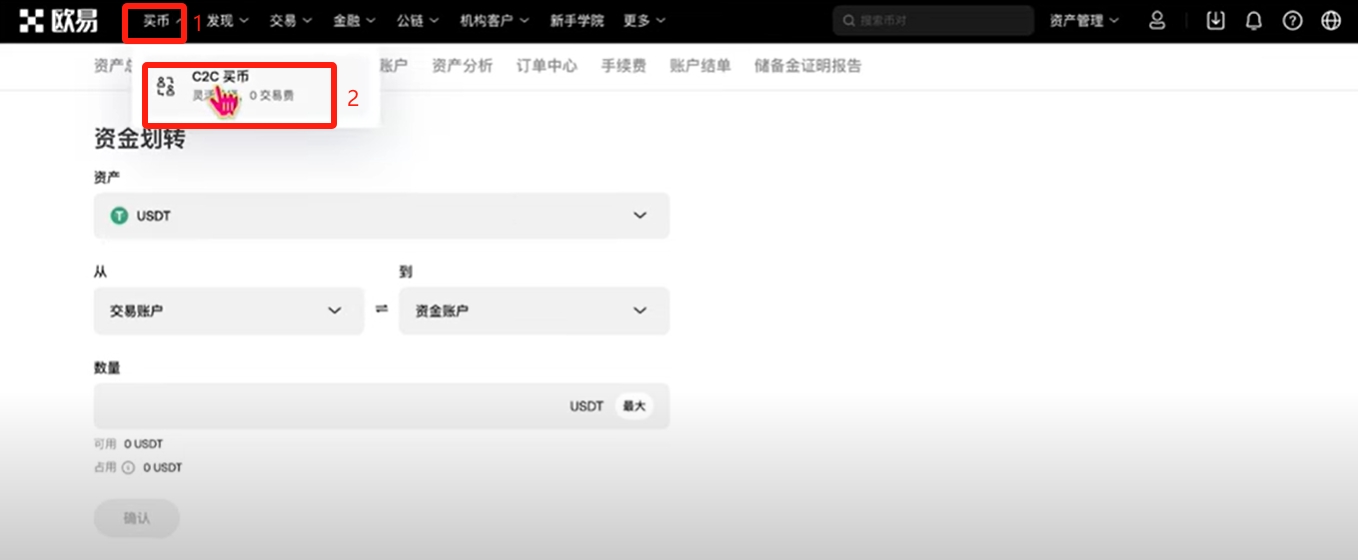Screen dimensions: 1358x560
Task: Click the 确认 confirm button
Action: pos(136,518)
